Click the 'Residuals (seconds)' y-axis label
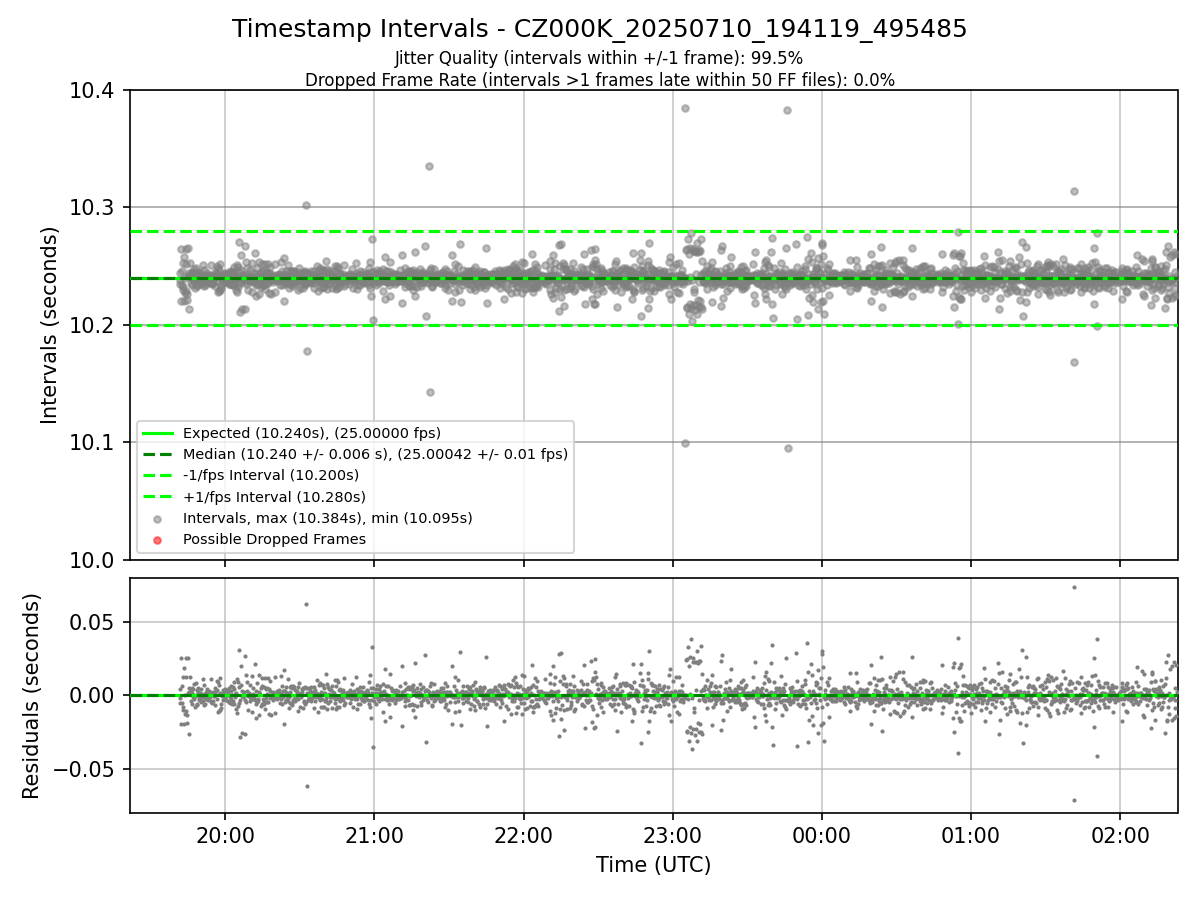The height and width of the screenshot is (900, 1200). (x=32, y=696)
